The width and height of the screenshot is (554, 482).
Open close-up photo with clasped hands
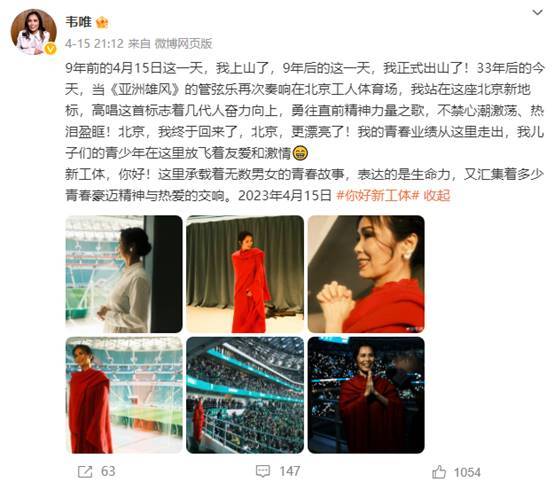point(366,274)
